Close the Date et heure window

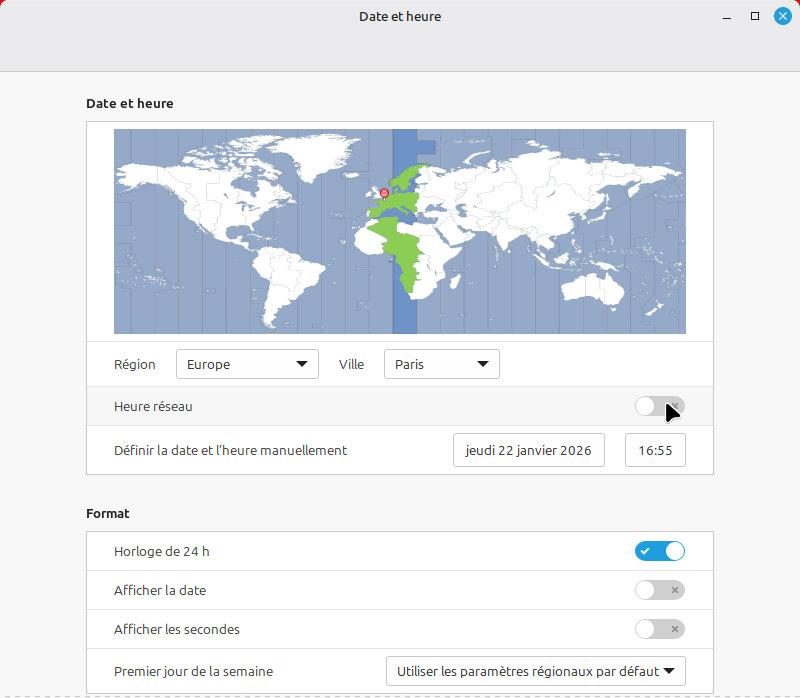[783, 17]
